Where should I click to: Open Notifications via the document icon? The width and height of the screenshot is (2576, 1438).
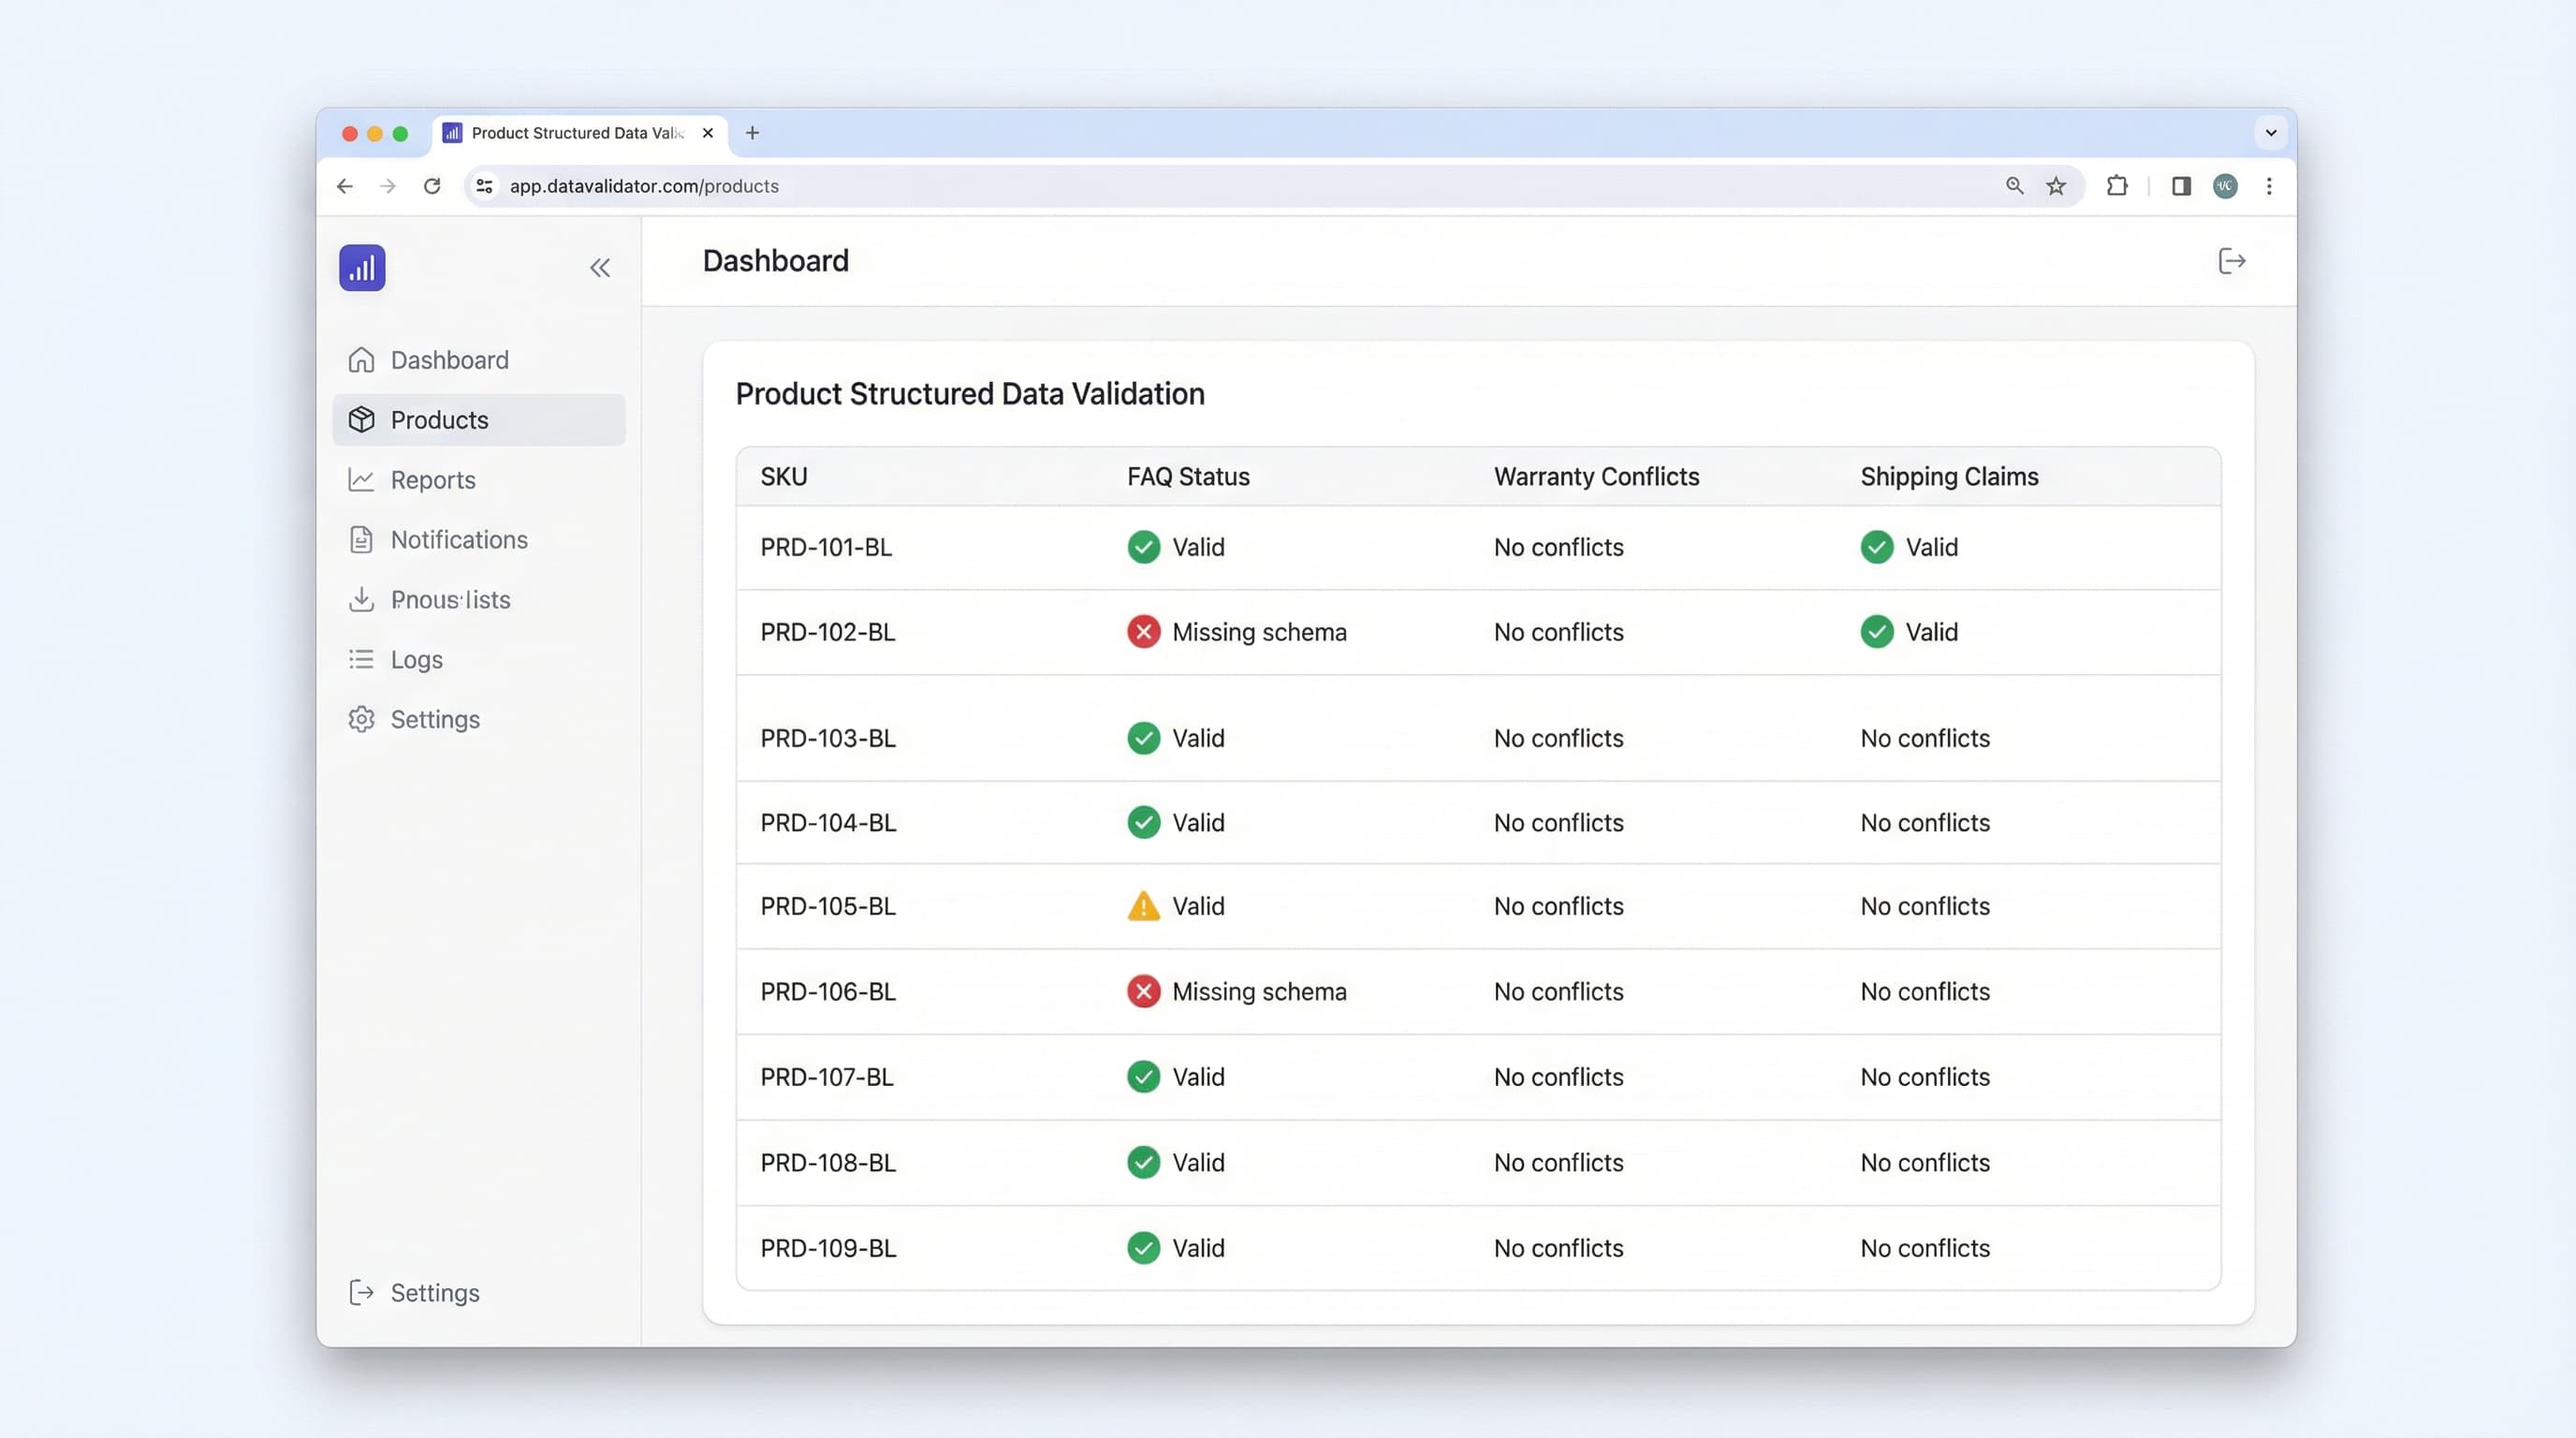(362, 539)
